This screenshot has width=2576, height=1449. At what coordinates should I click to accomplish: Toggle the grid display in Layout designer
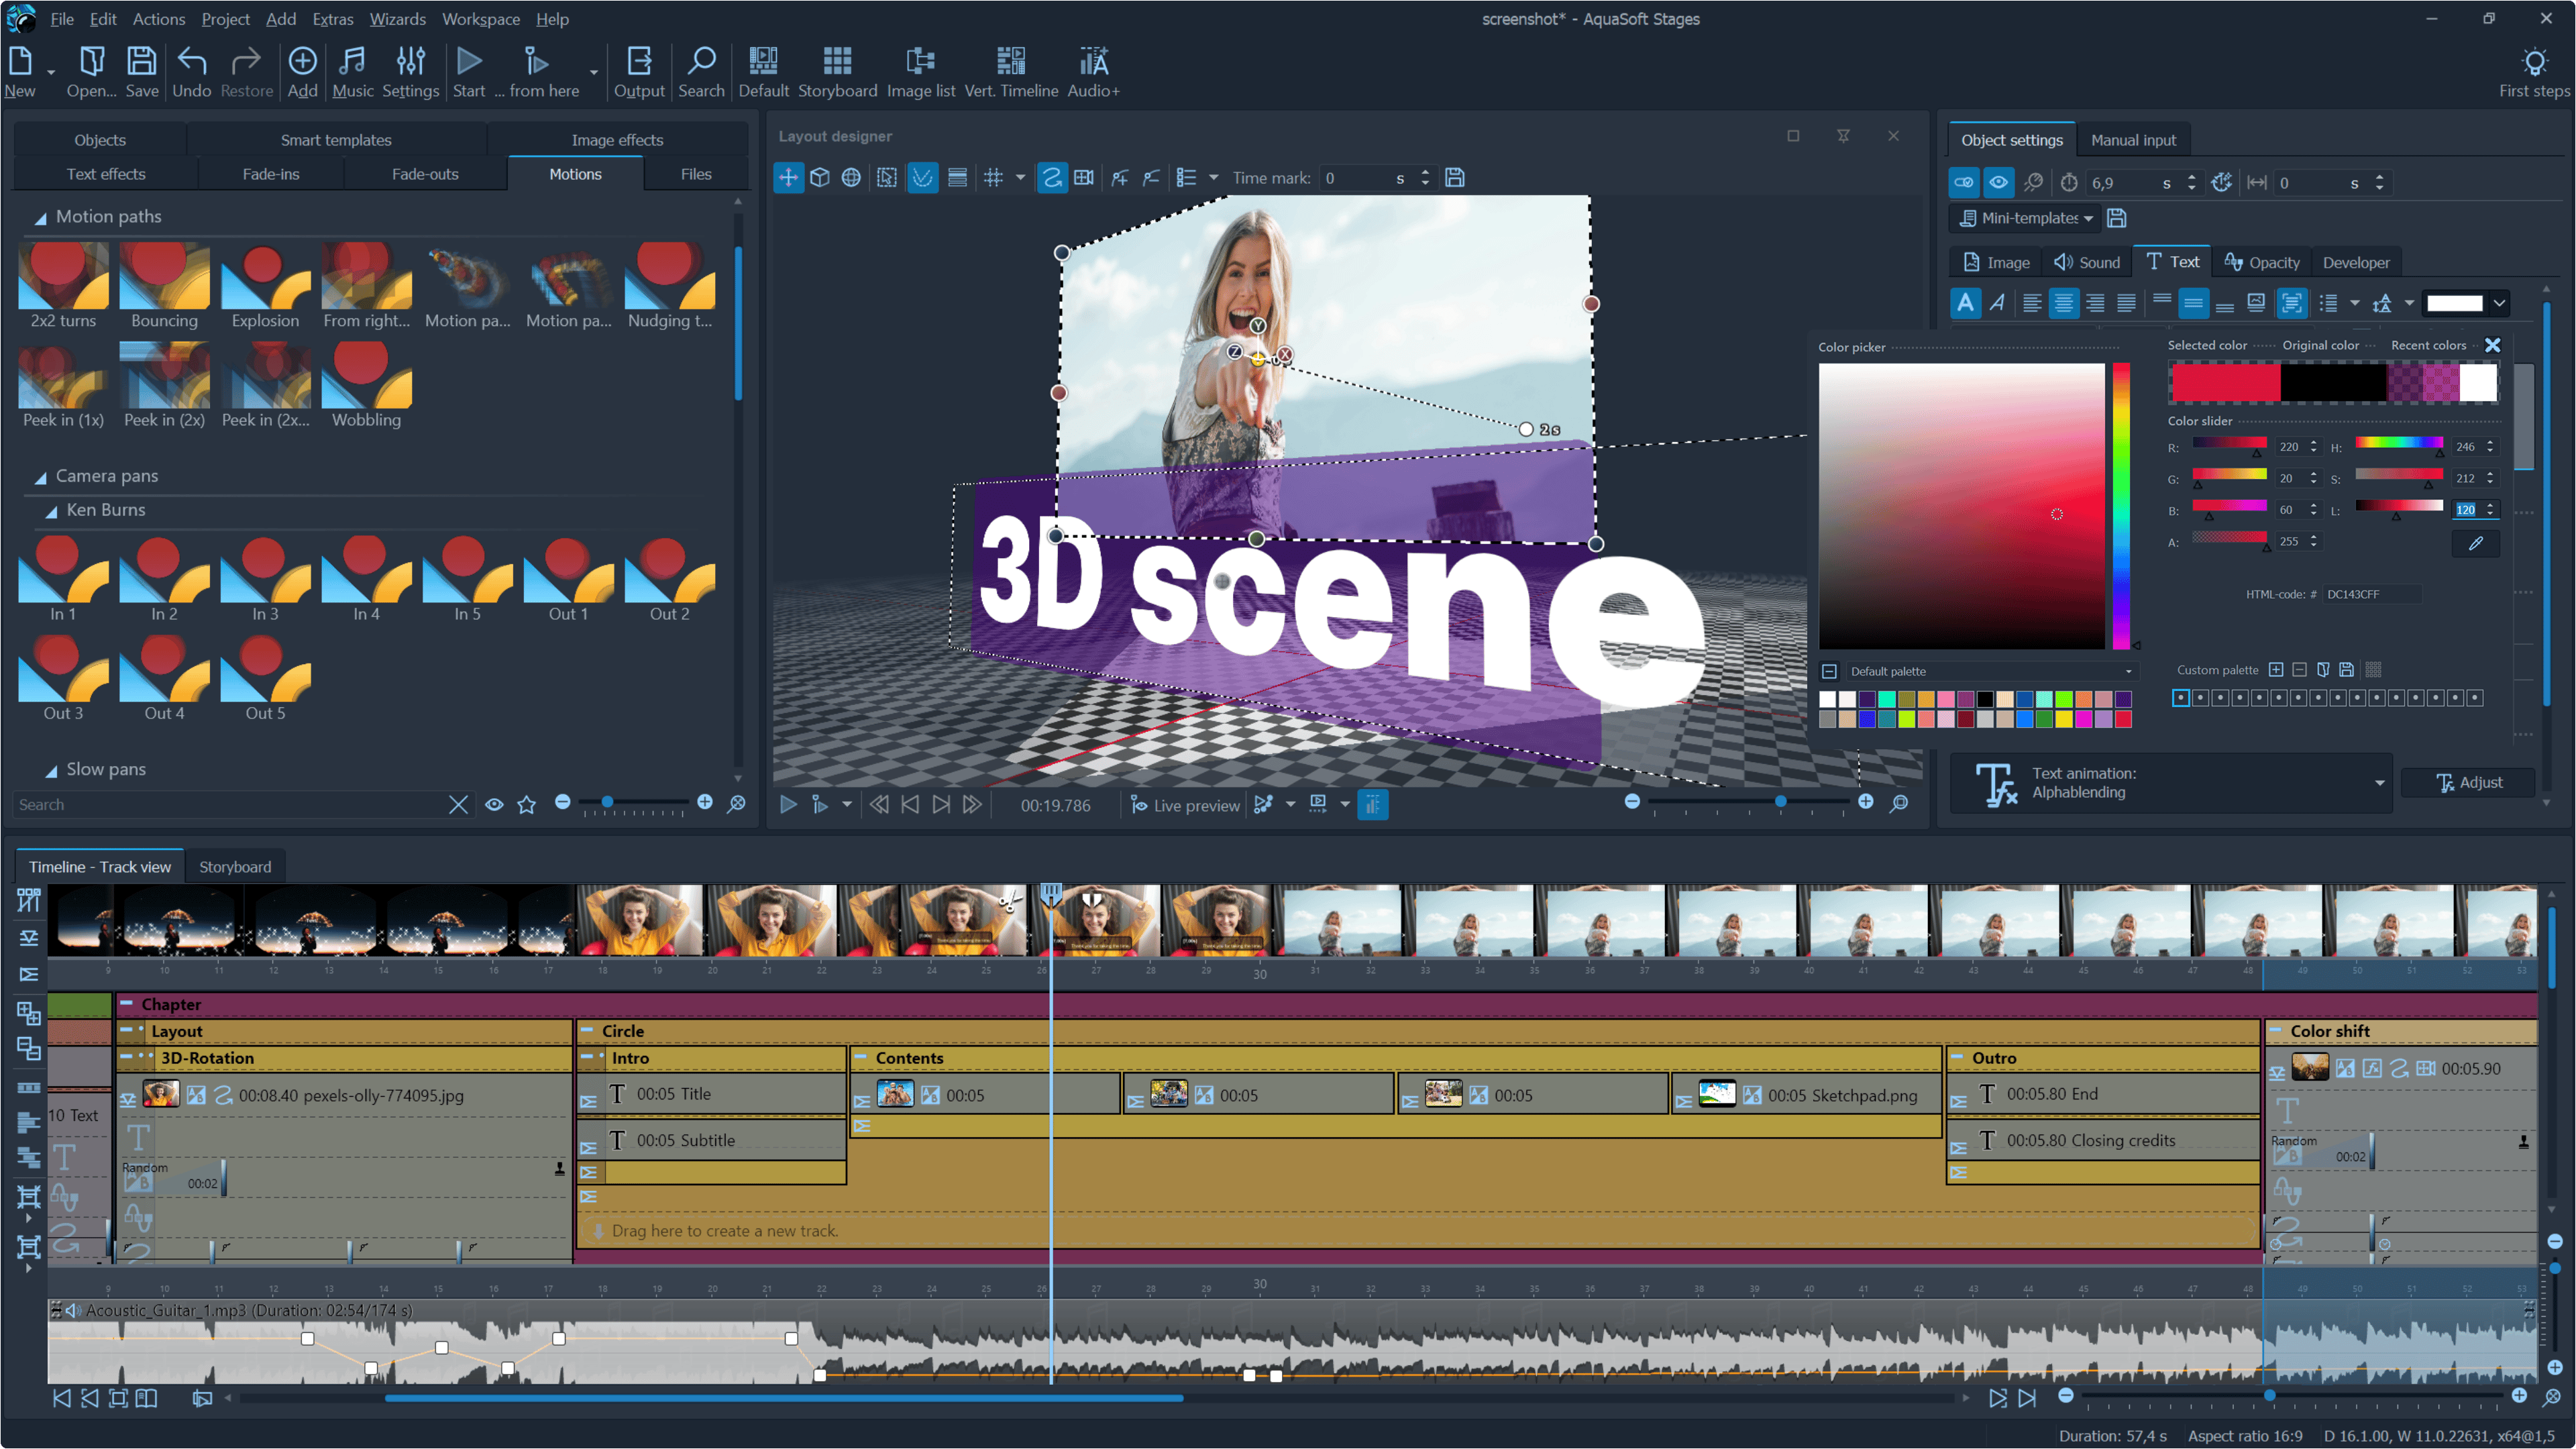993,178
